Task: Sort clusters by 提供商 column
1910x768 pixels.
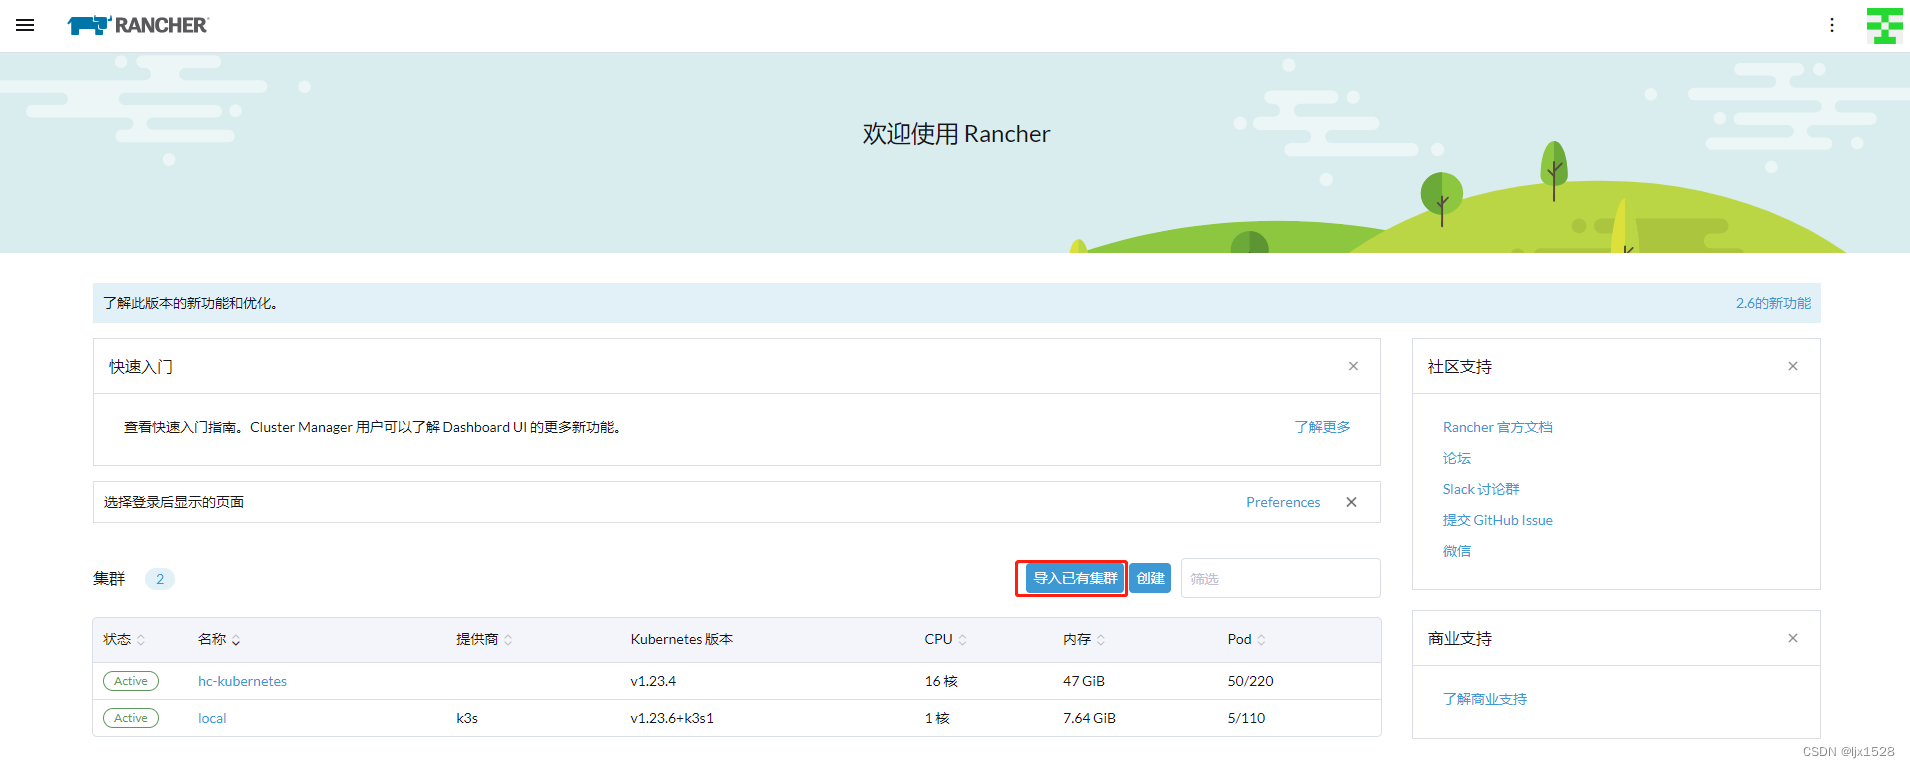Action: coord(484,639)
